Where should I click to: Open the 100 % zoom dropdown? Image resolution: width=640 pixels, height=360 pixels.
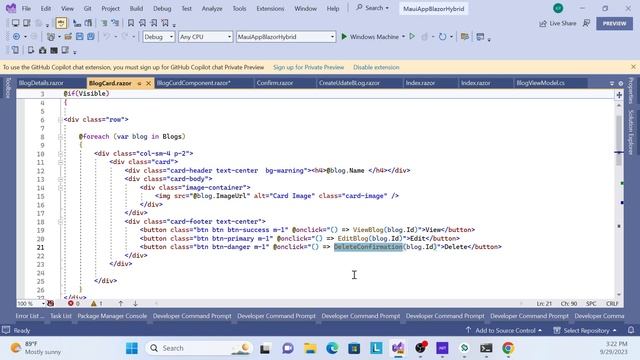click(x=31, y=303)
